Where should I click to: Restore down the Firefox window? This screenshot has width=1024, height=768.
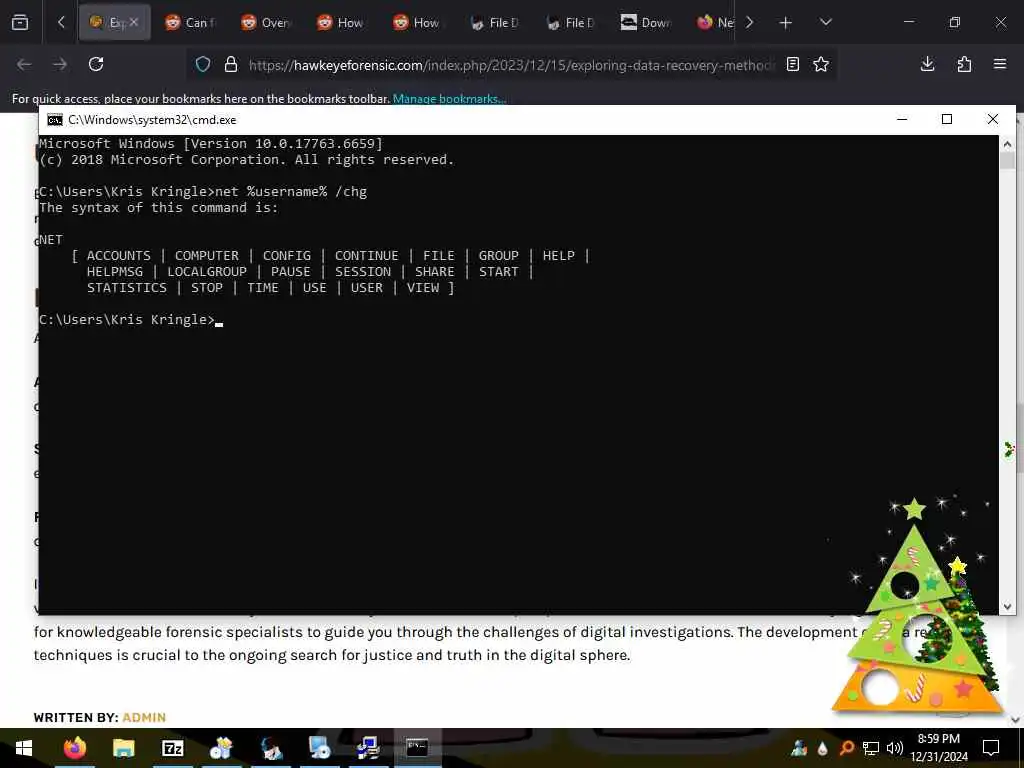point(955,22)
